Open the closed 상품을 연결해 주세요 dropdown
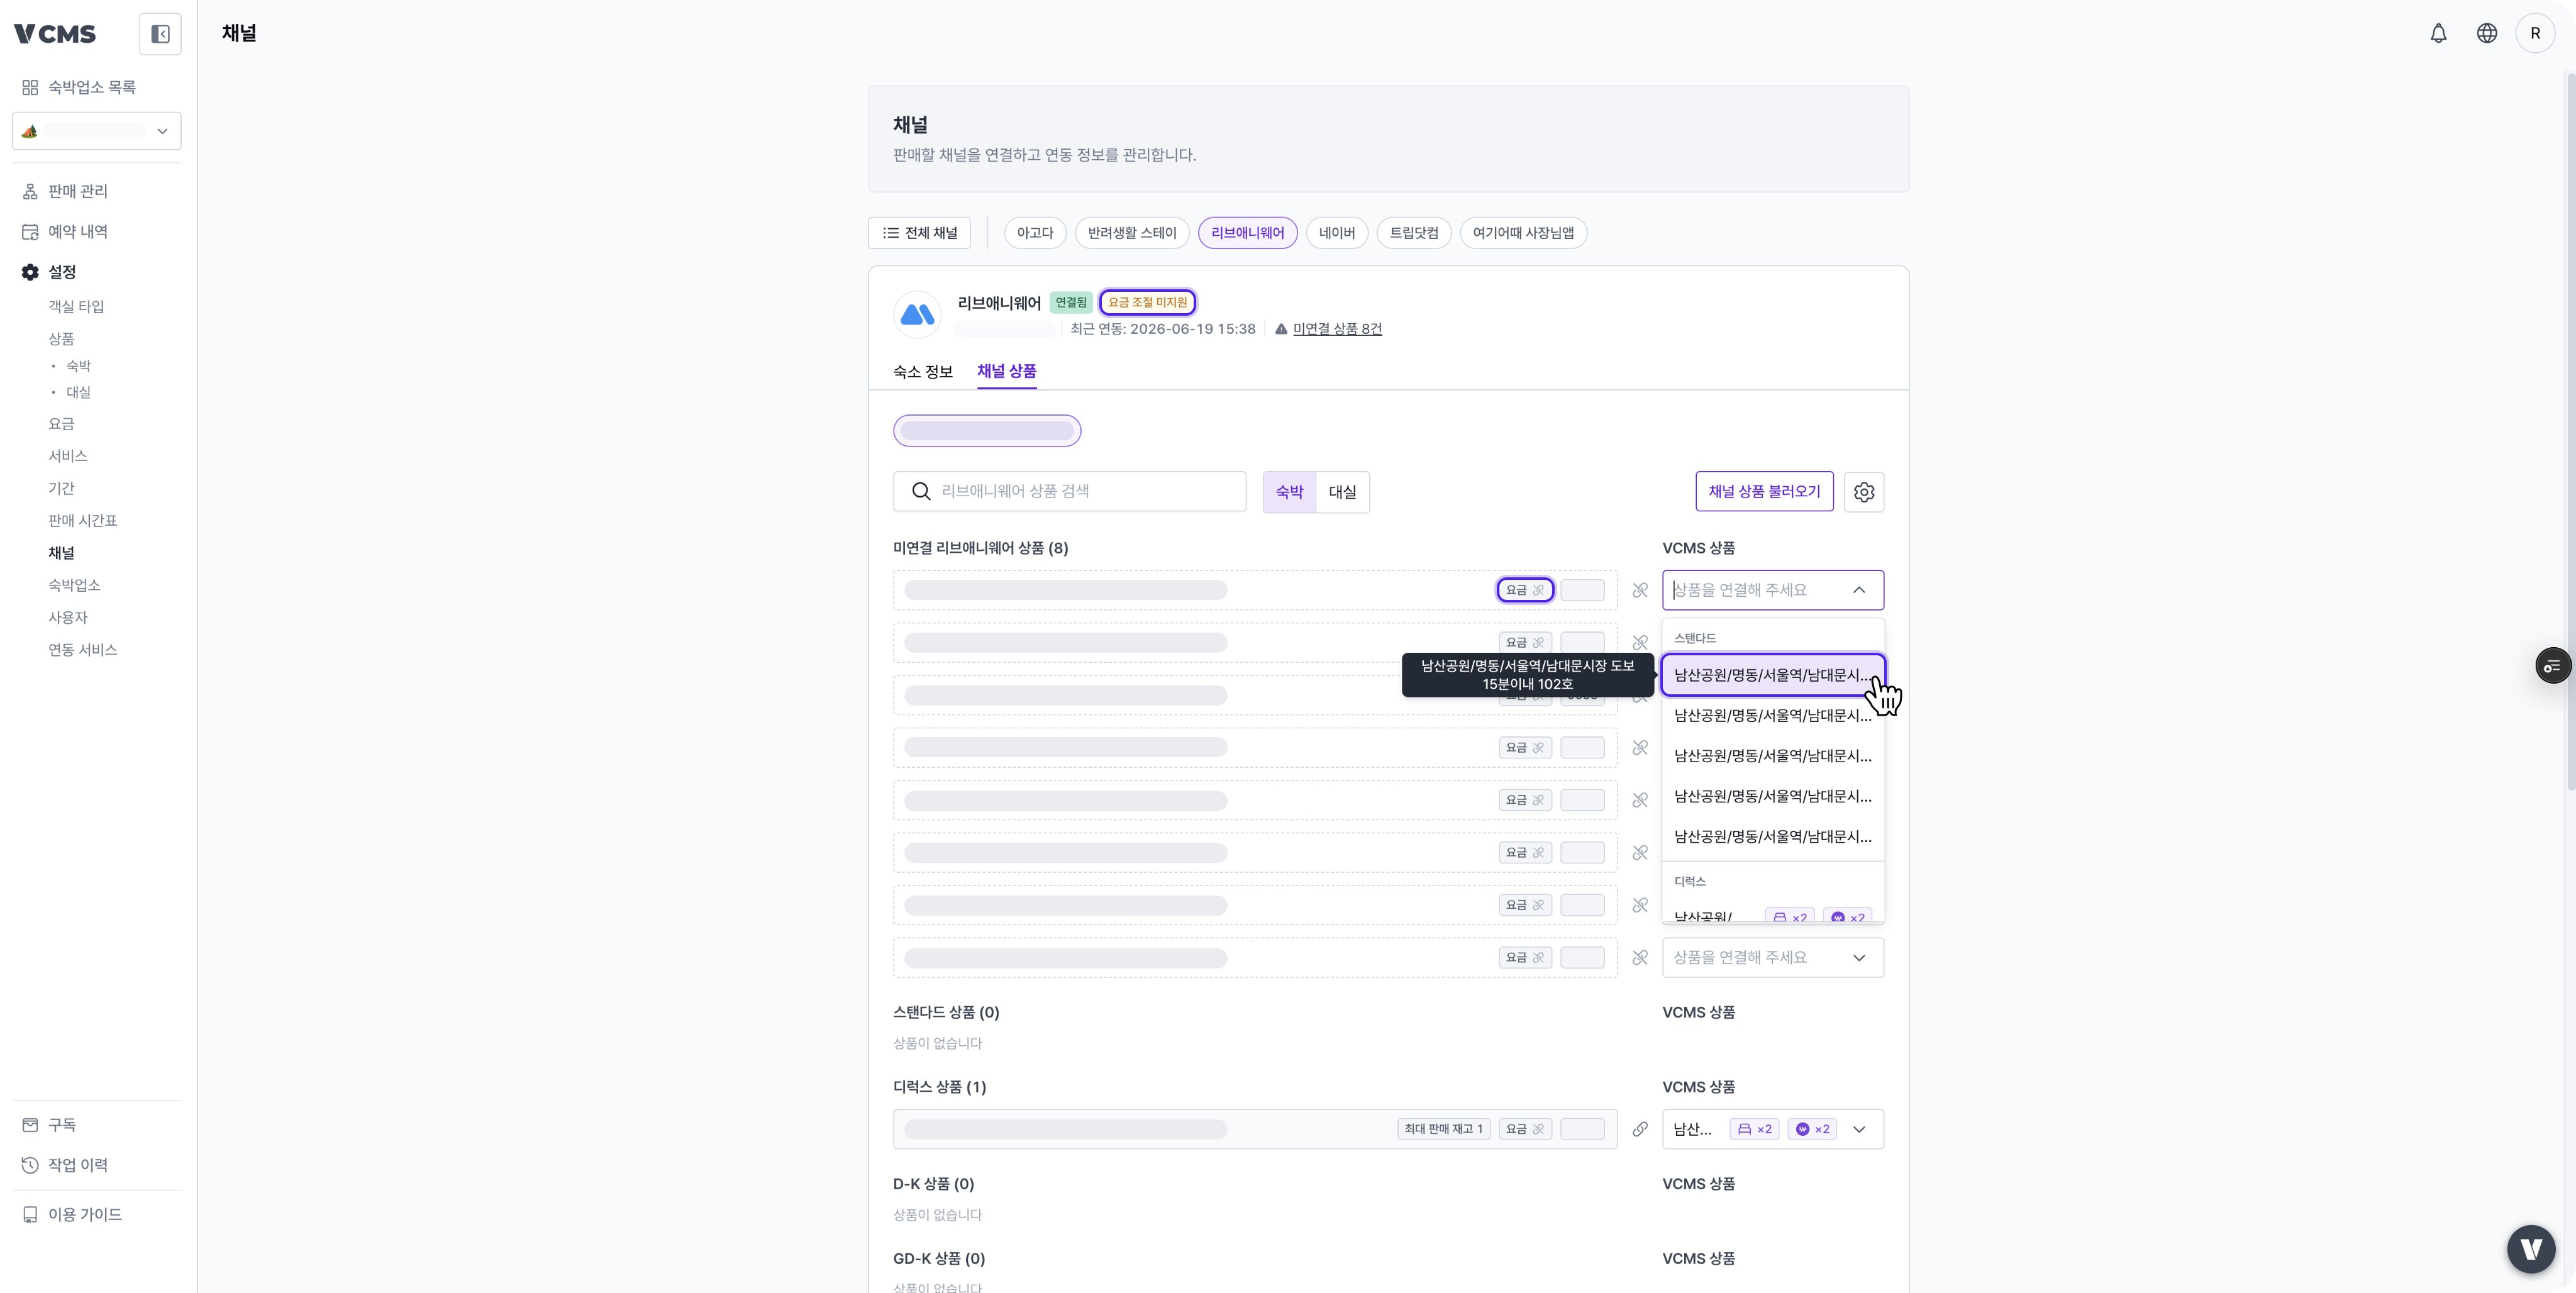 coord(1773,958)
